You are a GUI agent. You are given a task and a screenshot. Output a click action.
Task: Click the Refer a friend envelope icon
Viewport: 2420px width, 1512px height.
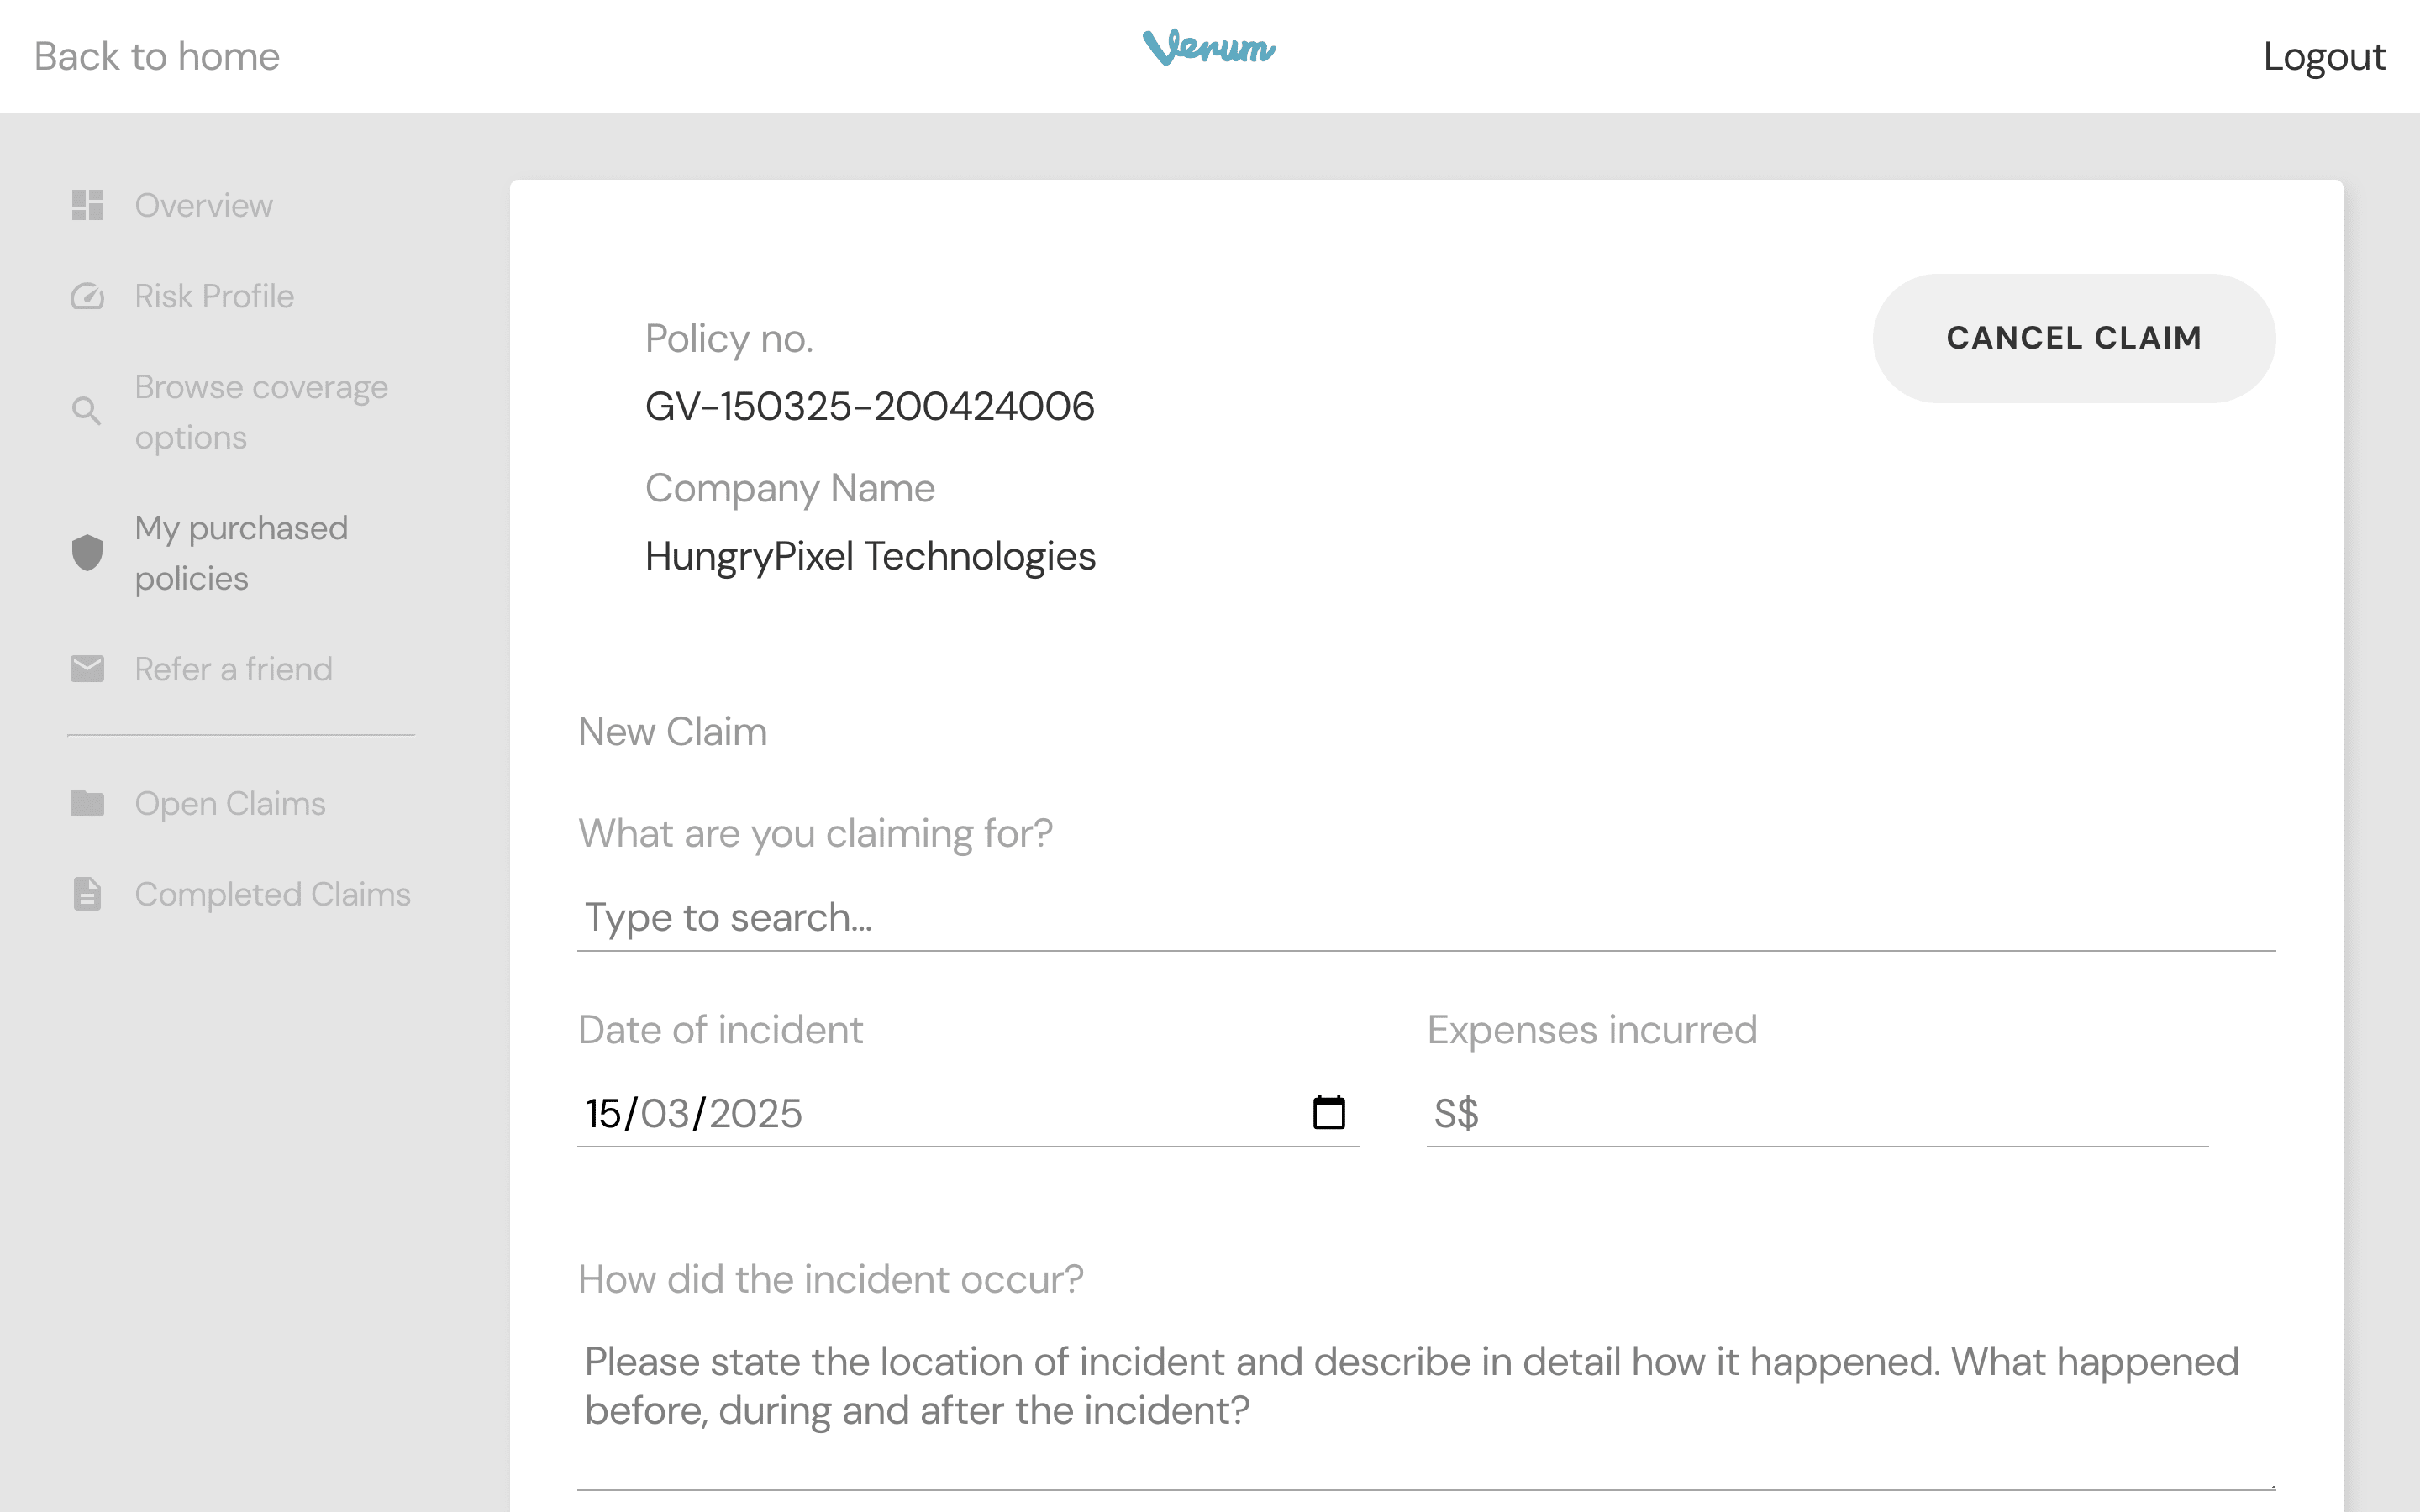tap(87, 669)
